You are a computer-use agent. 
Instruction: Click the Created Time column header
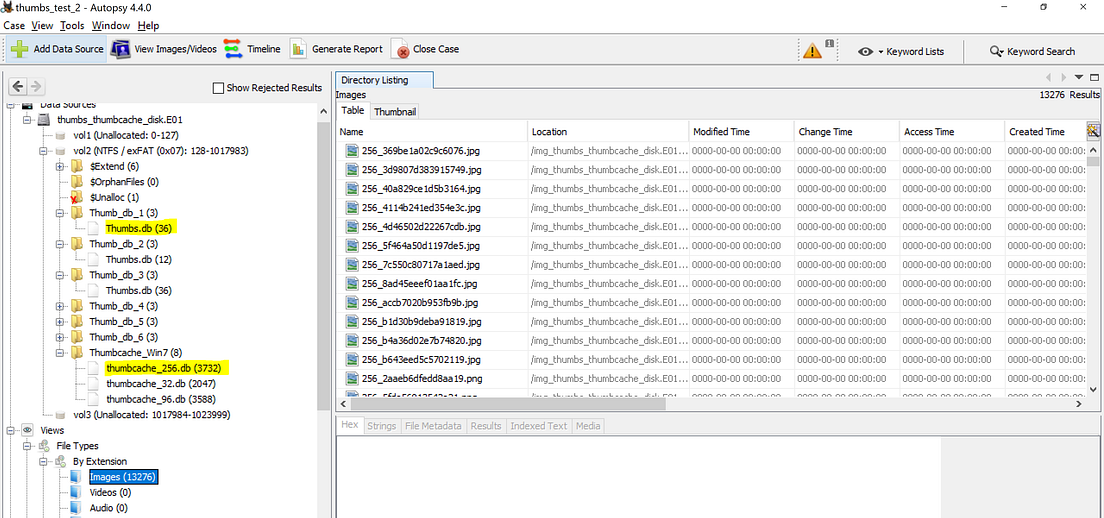1045,132
